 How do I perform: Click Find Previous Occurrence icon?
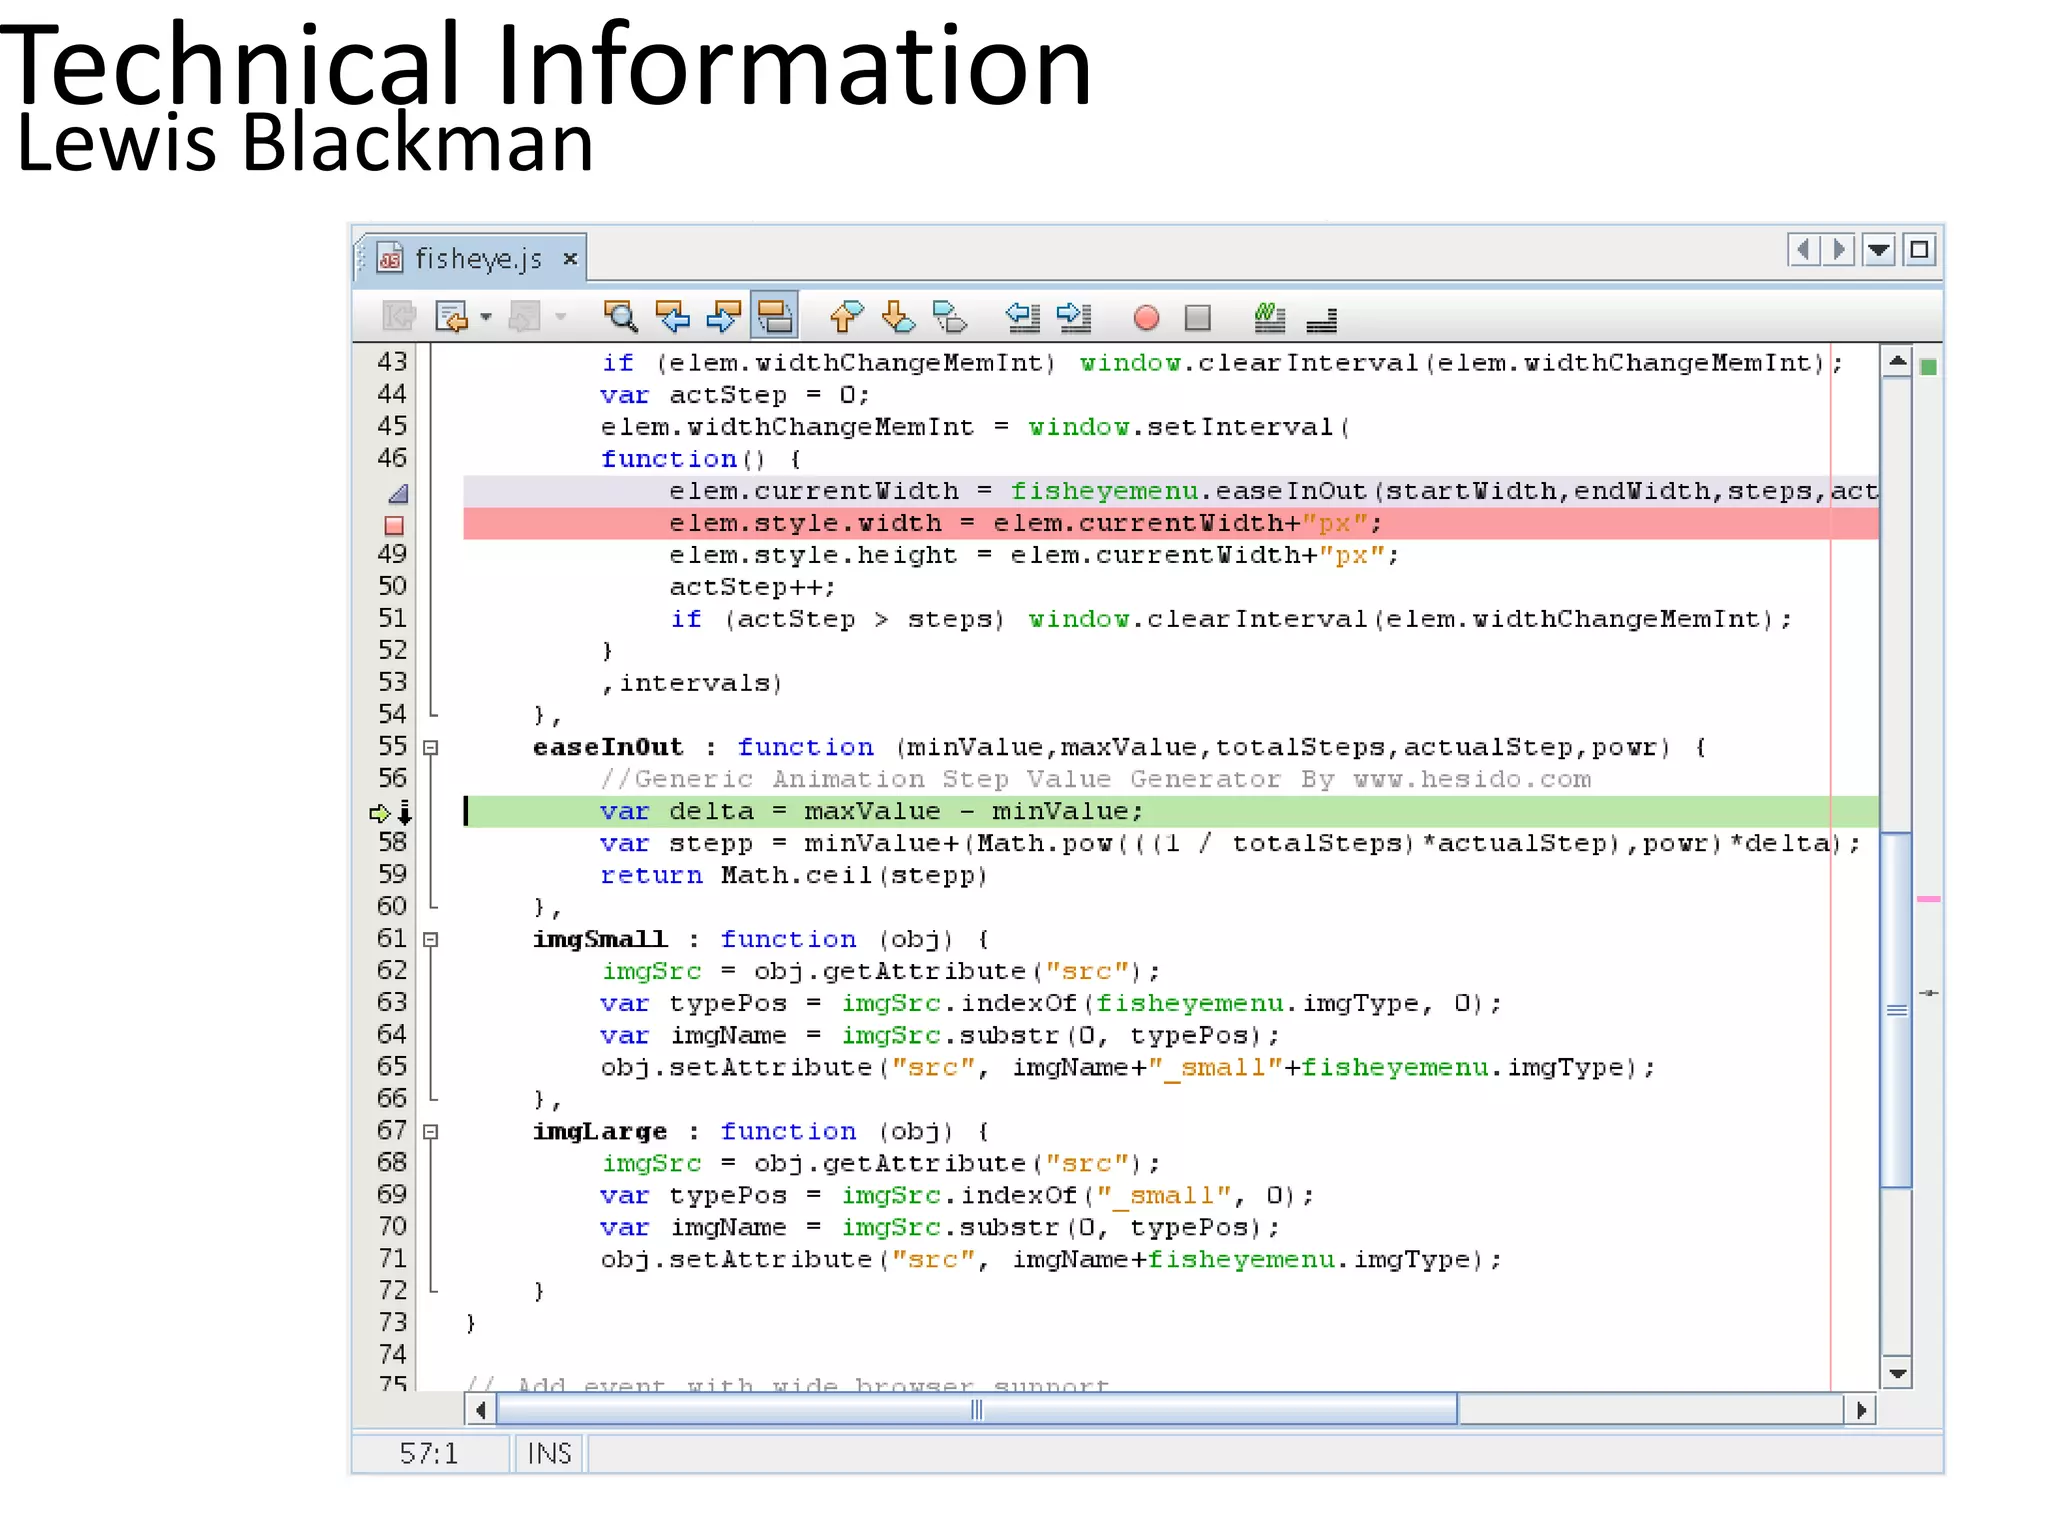672,317
